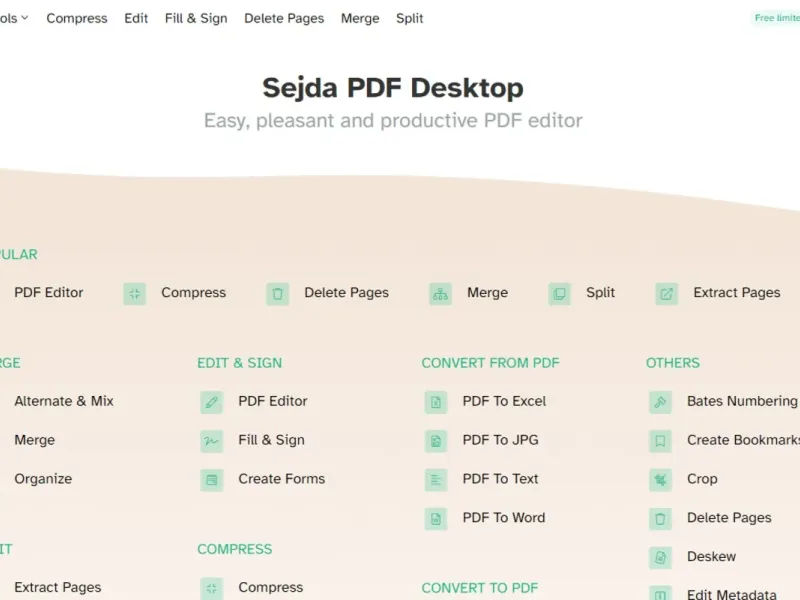Click the Bates Numbering icon
Image resolution: width=800 pixels, height=600 pixels.
(x=660, y=402)
